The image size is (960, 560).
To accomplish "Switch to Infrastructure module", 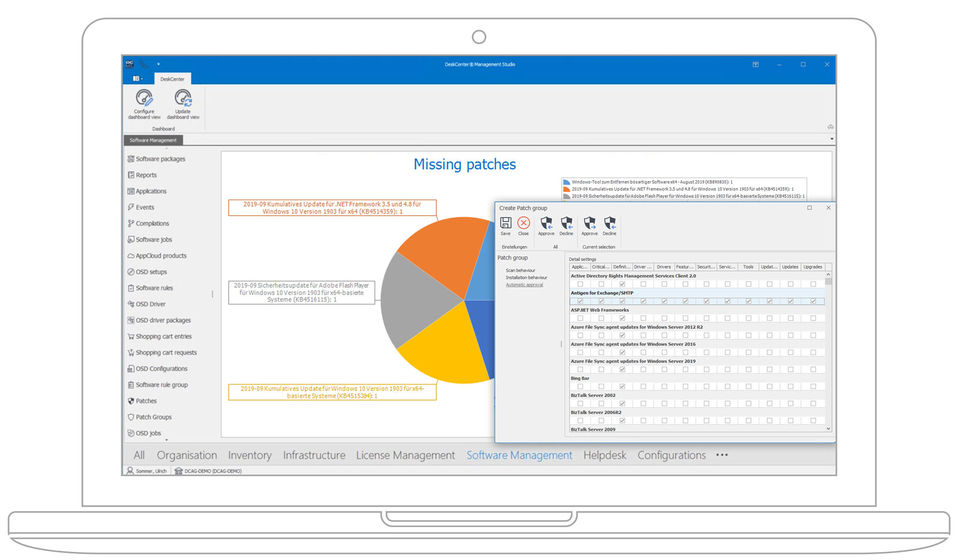I will [x=314, y=455].
